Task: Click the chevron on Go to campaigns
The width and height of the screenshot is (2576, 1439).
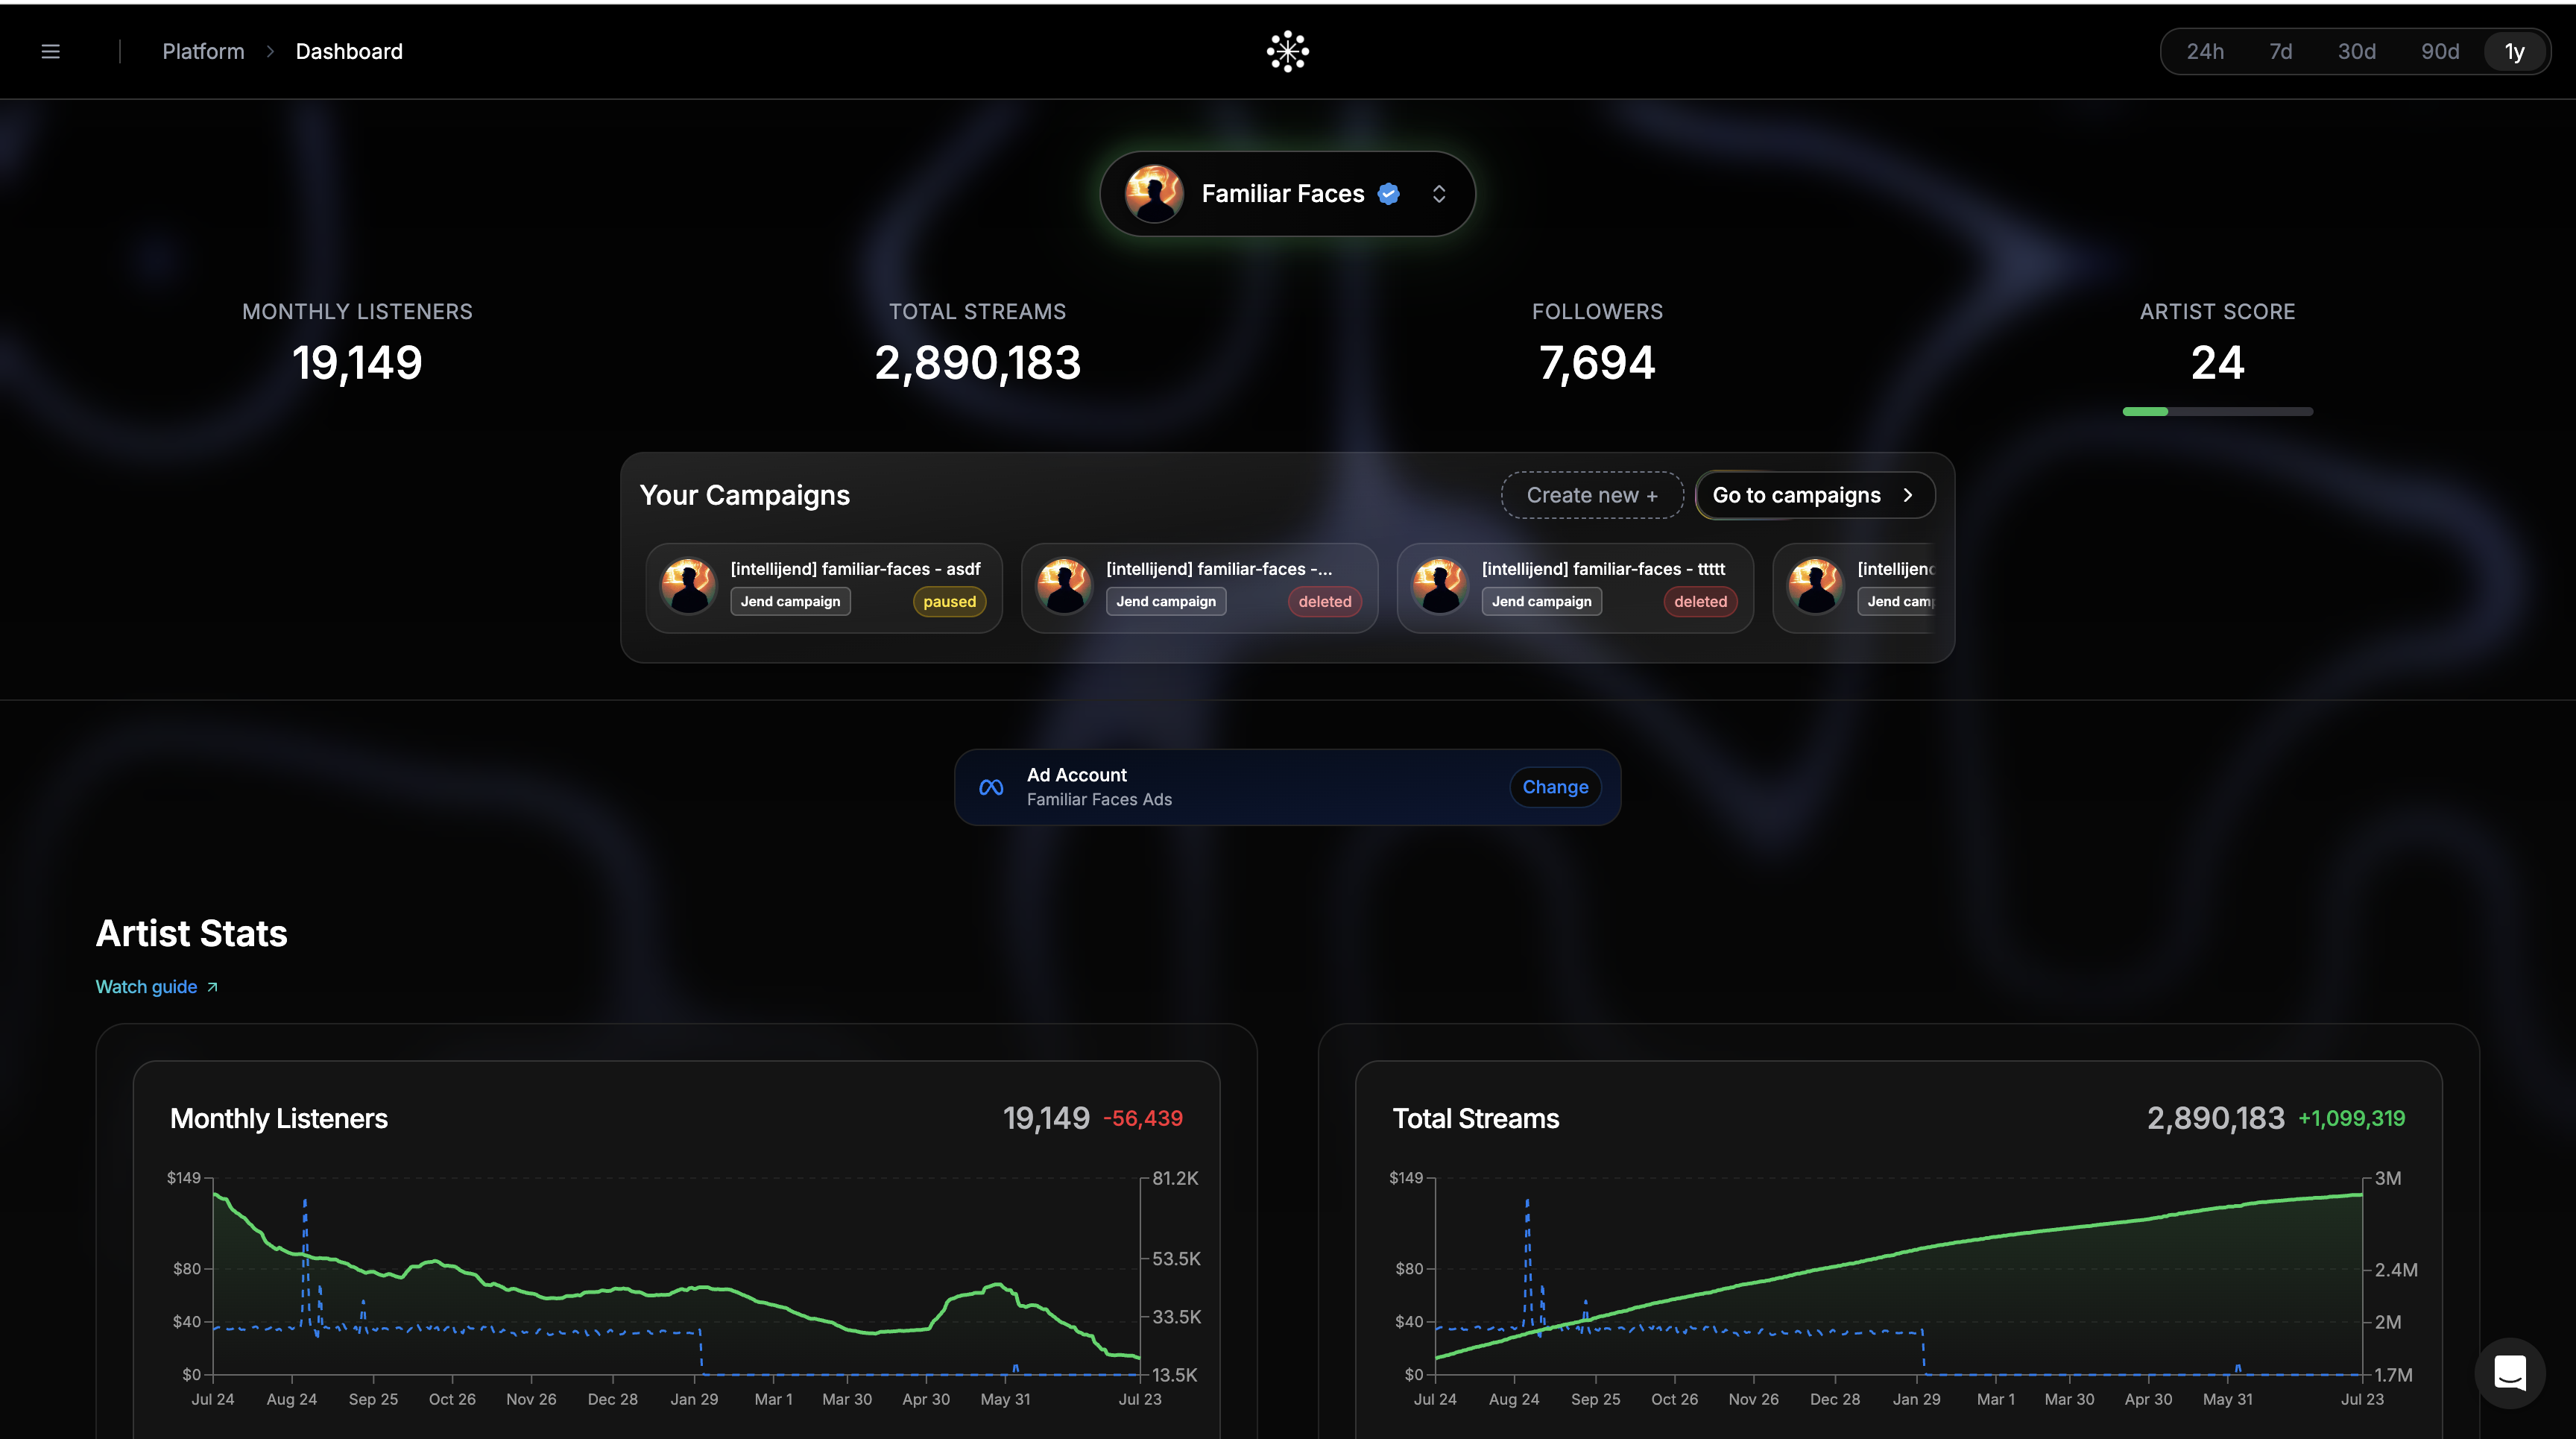Action: [x=1907, y=495]
